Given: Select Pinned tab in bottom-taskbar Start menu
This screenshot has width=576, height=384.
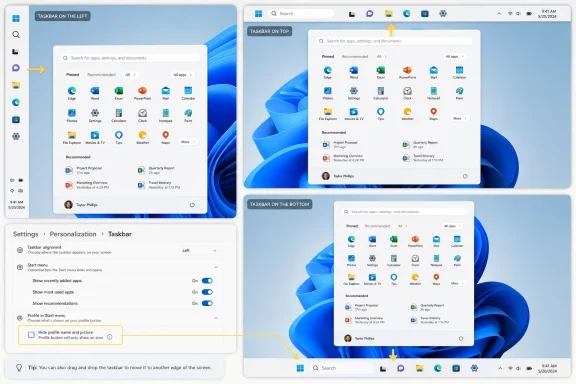Looking at the screenshot, I should coord(352,226).
